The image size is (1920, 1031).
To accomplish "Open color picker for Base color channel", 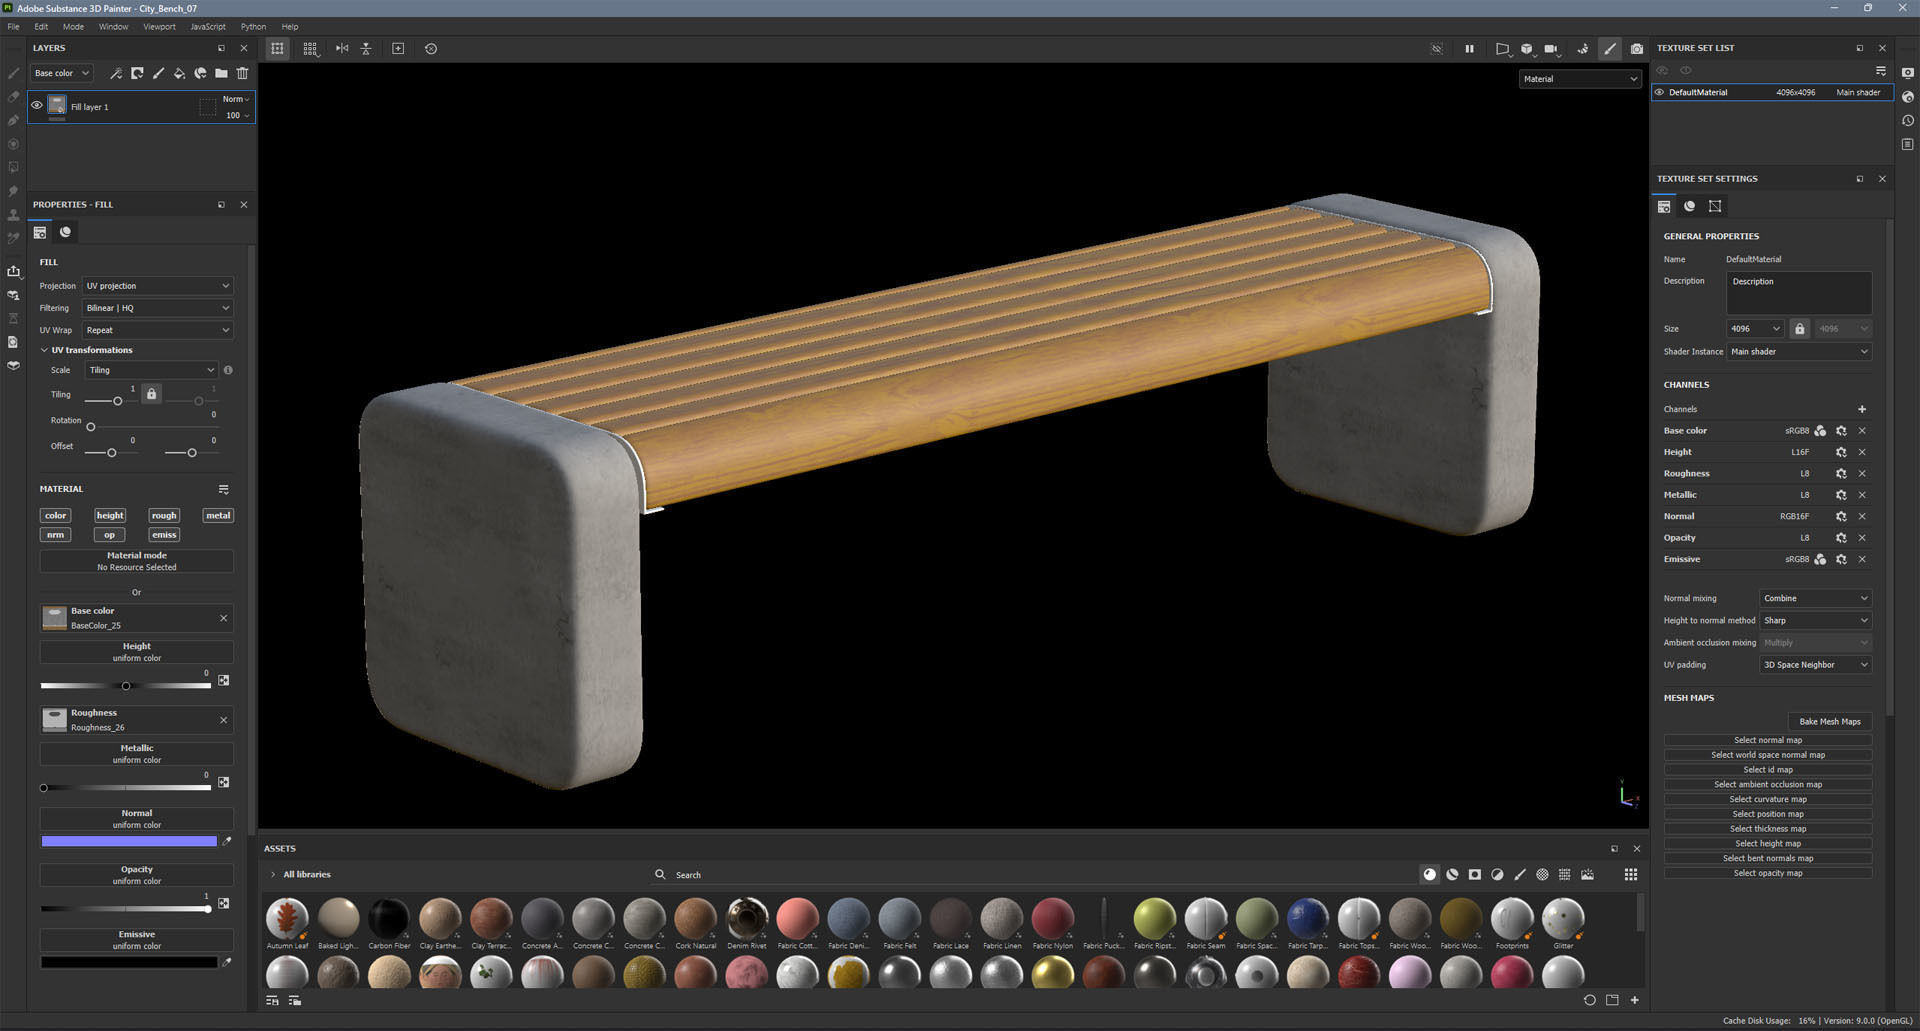I will (x=1820, y=431).
